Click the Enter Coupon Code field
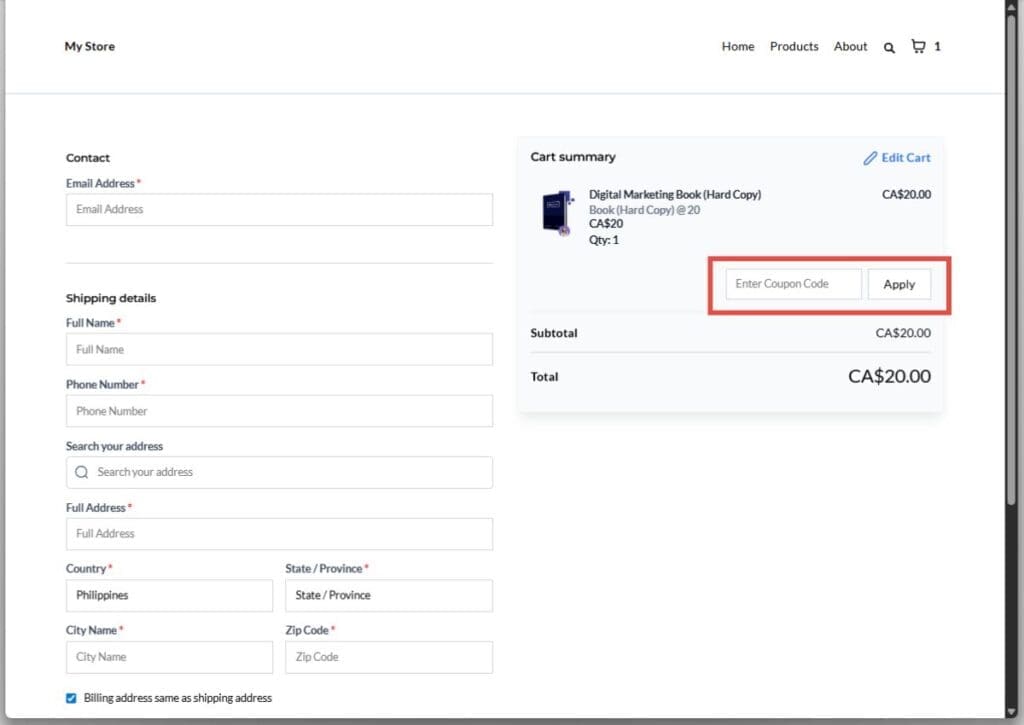 click(x=792, y=284)
